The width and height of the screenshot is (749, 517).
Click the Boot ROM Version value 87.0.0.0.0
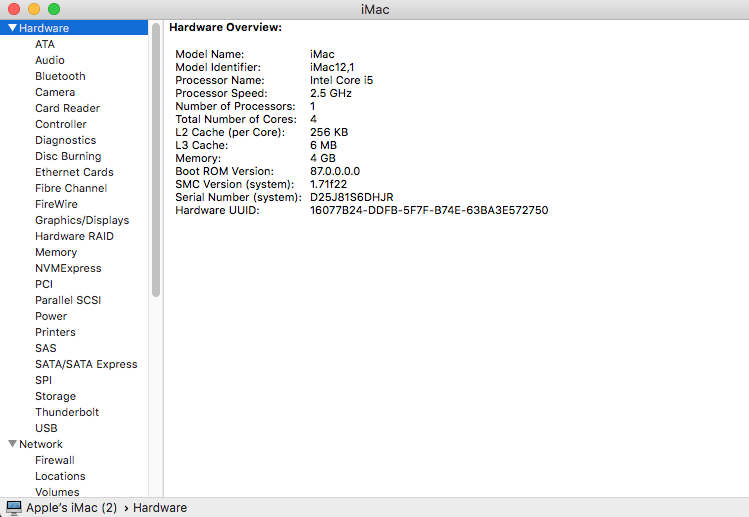(x=335, y=171)
